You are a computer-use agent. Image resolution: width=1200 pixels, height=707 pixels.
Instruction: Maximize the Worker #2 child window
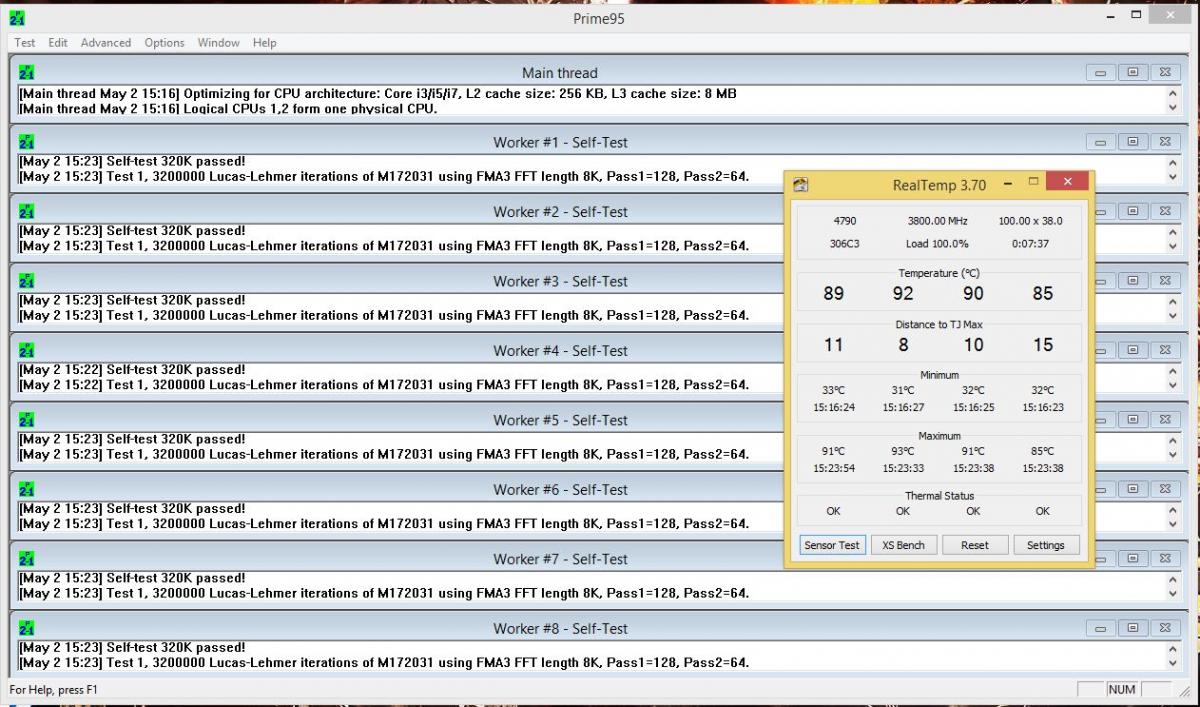point(1133,212)
